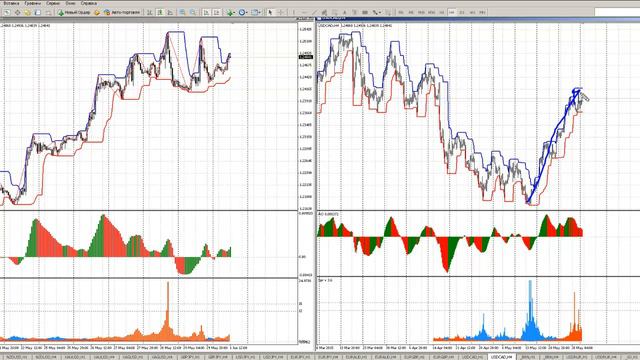
Task: Open the Navigator toolbar icon
Action: 27,13
